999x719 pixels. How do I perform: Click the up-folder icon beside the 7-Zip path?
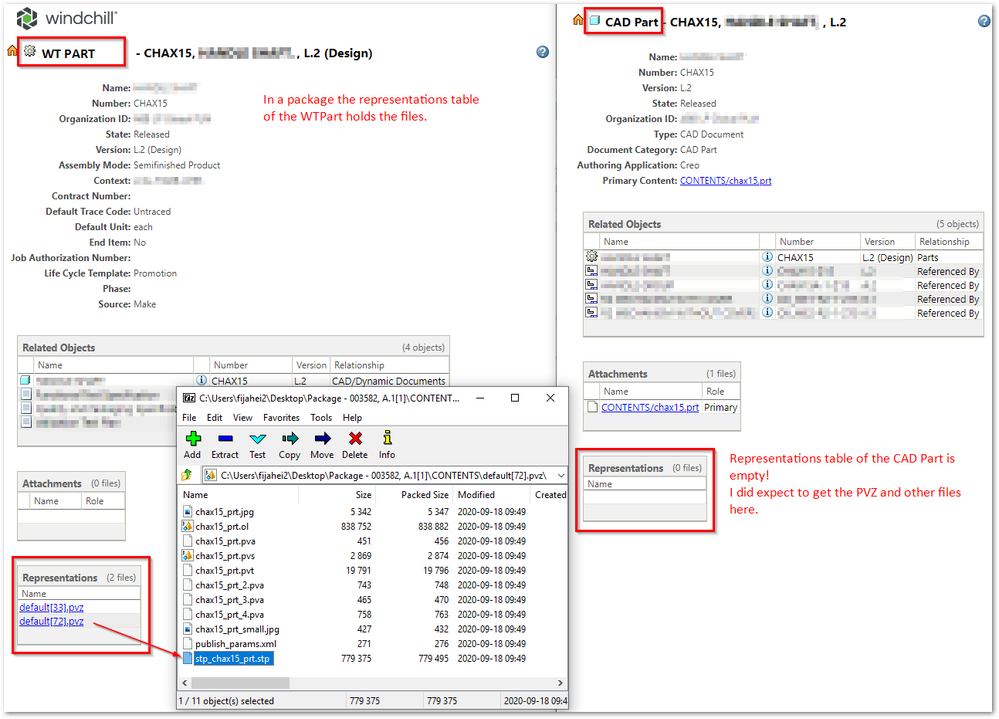pyautogui.click(x=187, y=475)
